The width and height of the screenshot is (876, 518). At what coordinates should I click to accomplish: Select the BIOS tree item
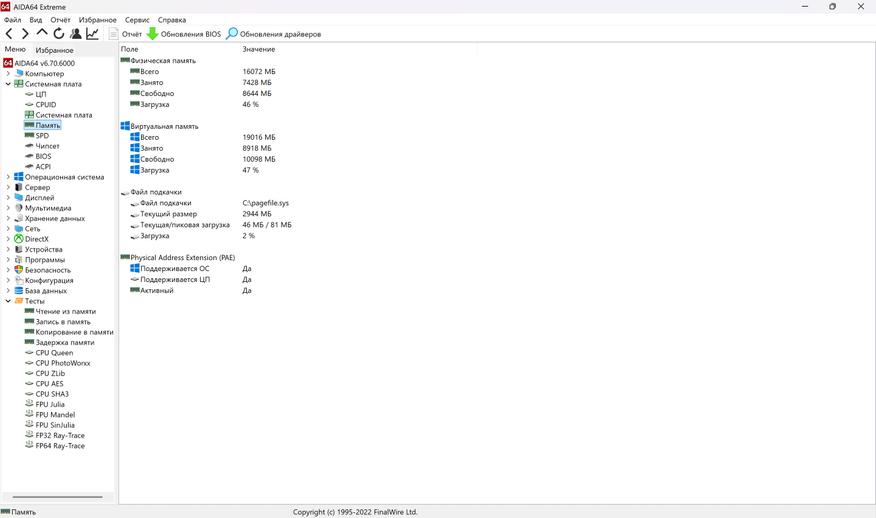43,156
